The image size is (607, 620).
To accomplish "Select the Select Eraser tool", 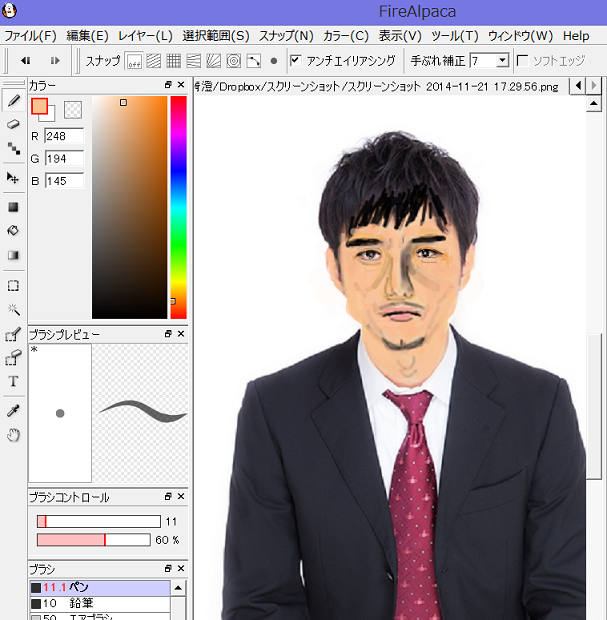I will [13, 357].
